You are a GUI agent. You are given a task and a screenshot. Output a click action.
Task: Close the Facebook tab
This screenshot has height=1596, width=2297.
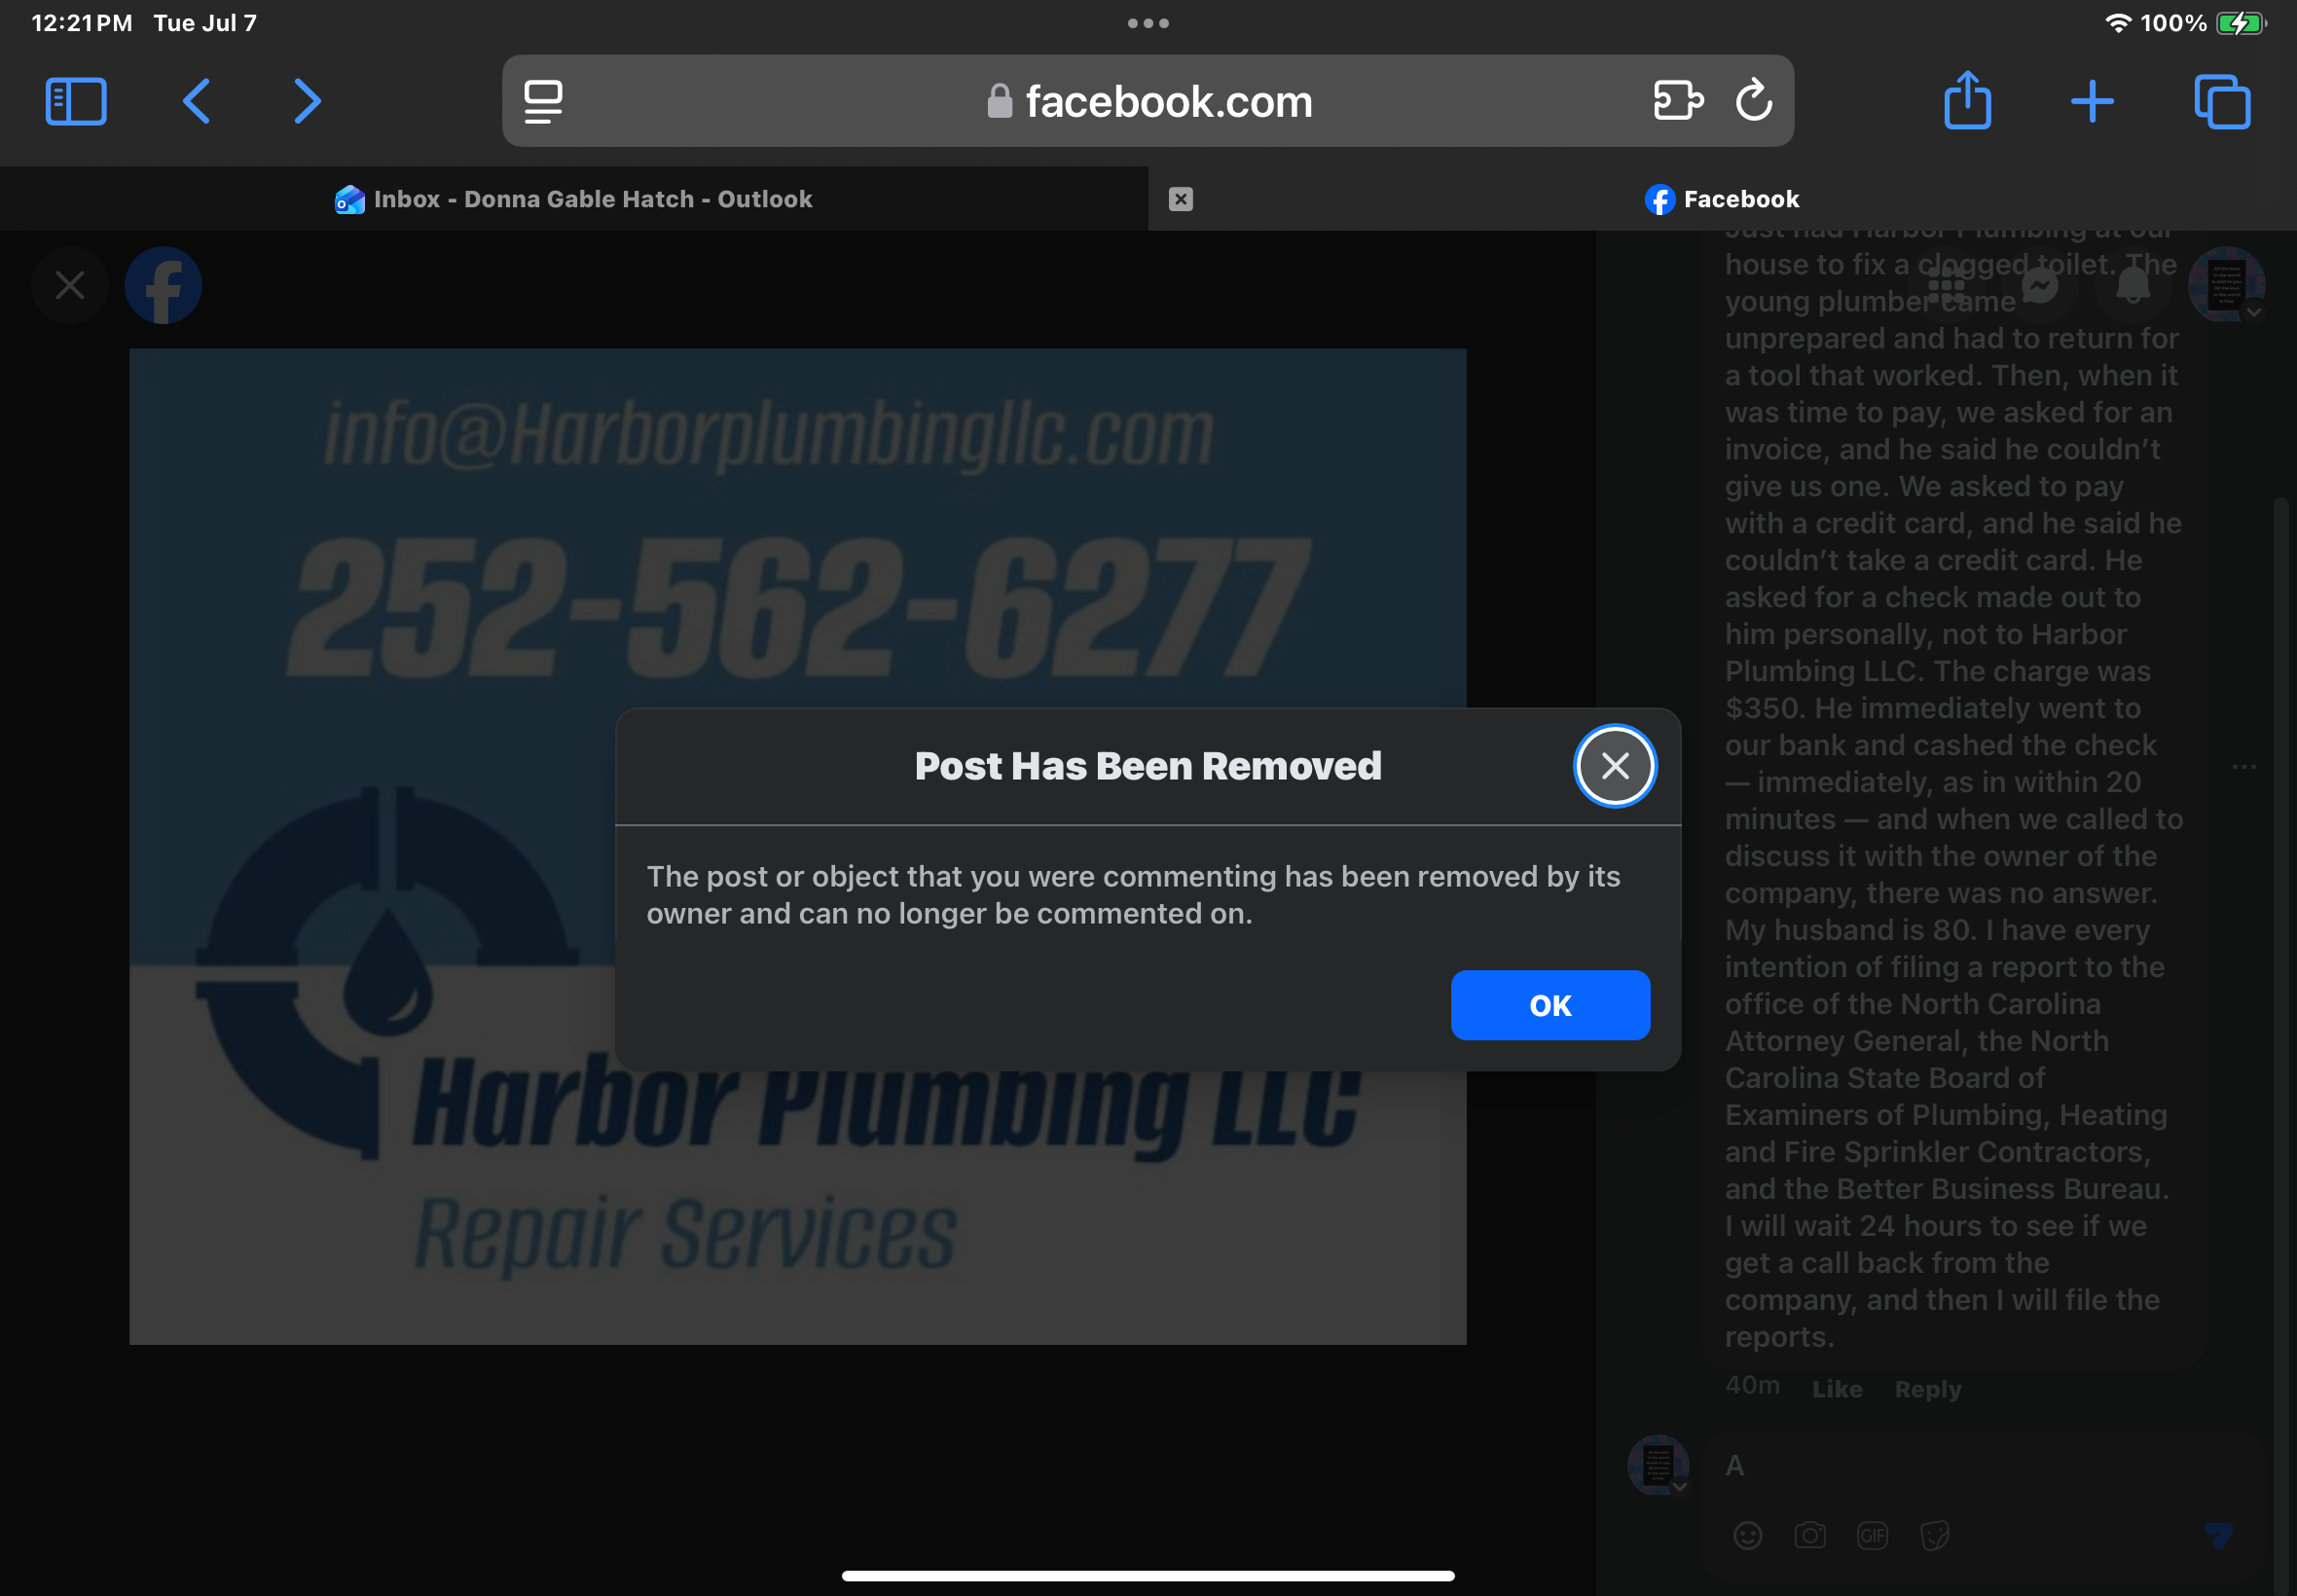pyautogui.click(x=1180, y=199)
